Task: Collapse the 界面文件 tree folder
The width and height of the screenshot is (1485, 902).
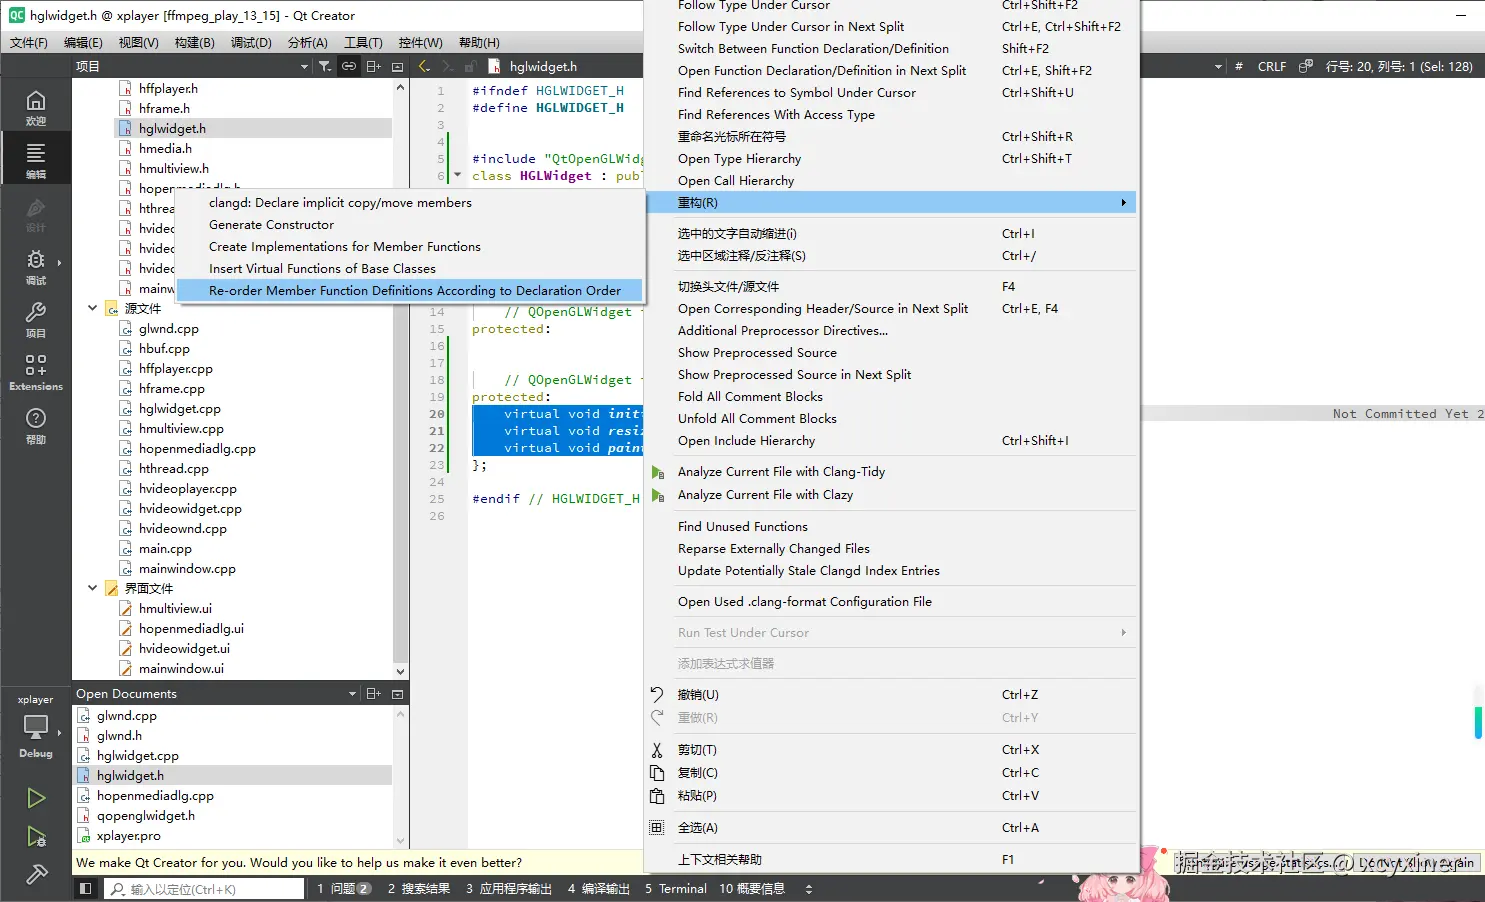Action: pyautogui.click(x=92, y=588)
